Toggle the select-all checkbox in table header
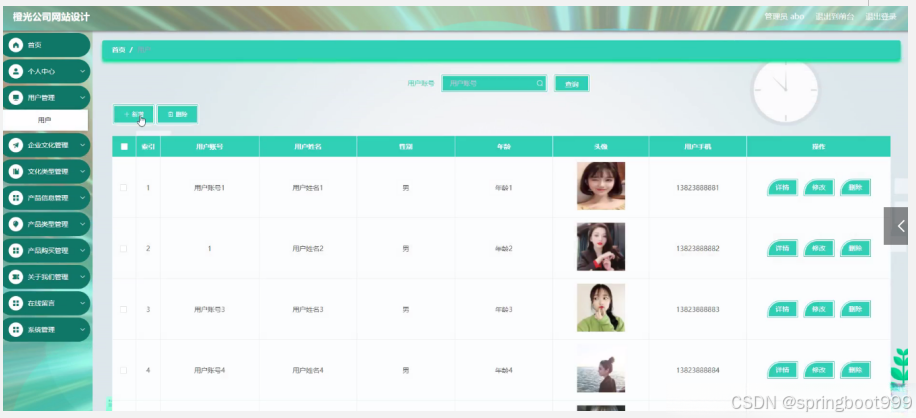 pos(124,147)
